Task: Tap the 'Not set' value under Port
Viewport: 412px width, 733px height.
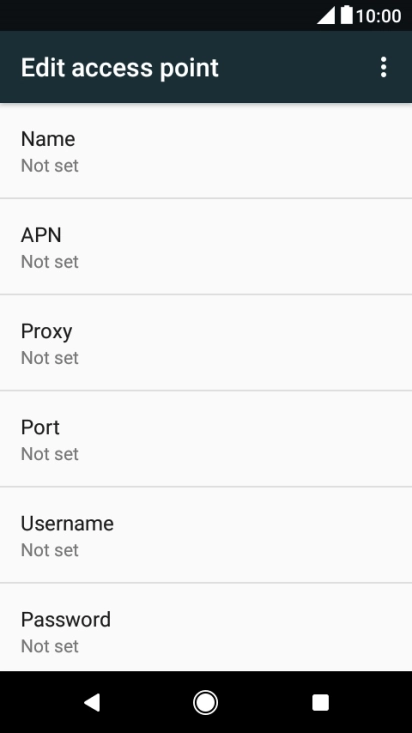Action: pos(50,454)
